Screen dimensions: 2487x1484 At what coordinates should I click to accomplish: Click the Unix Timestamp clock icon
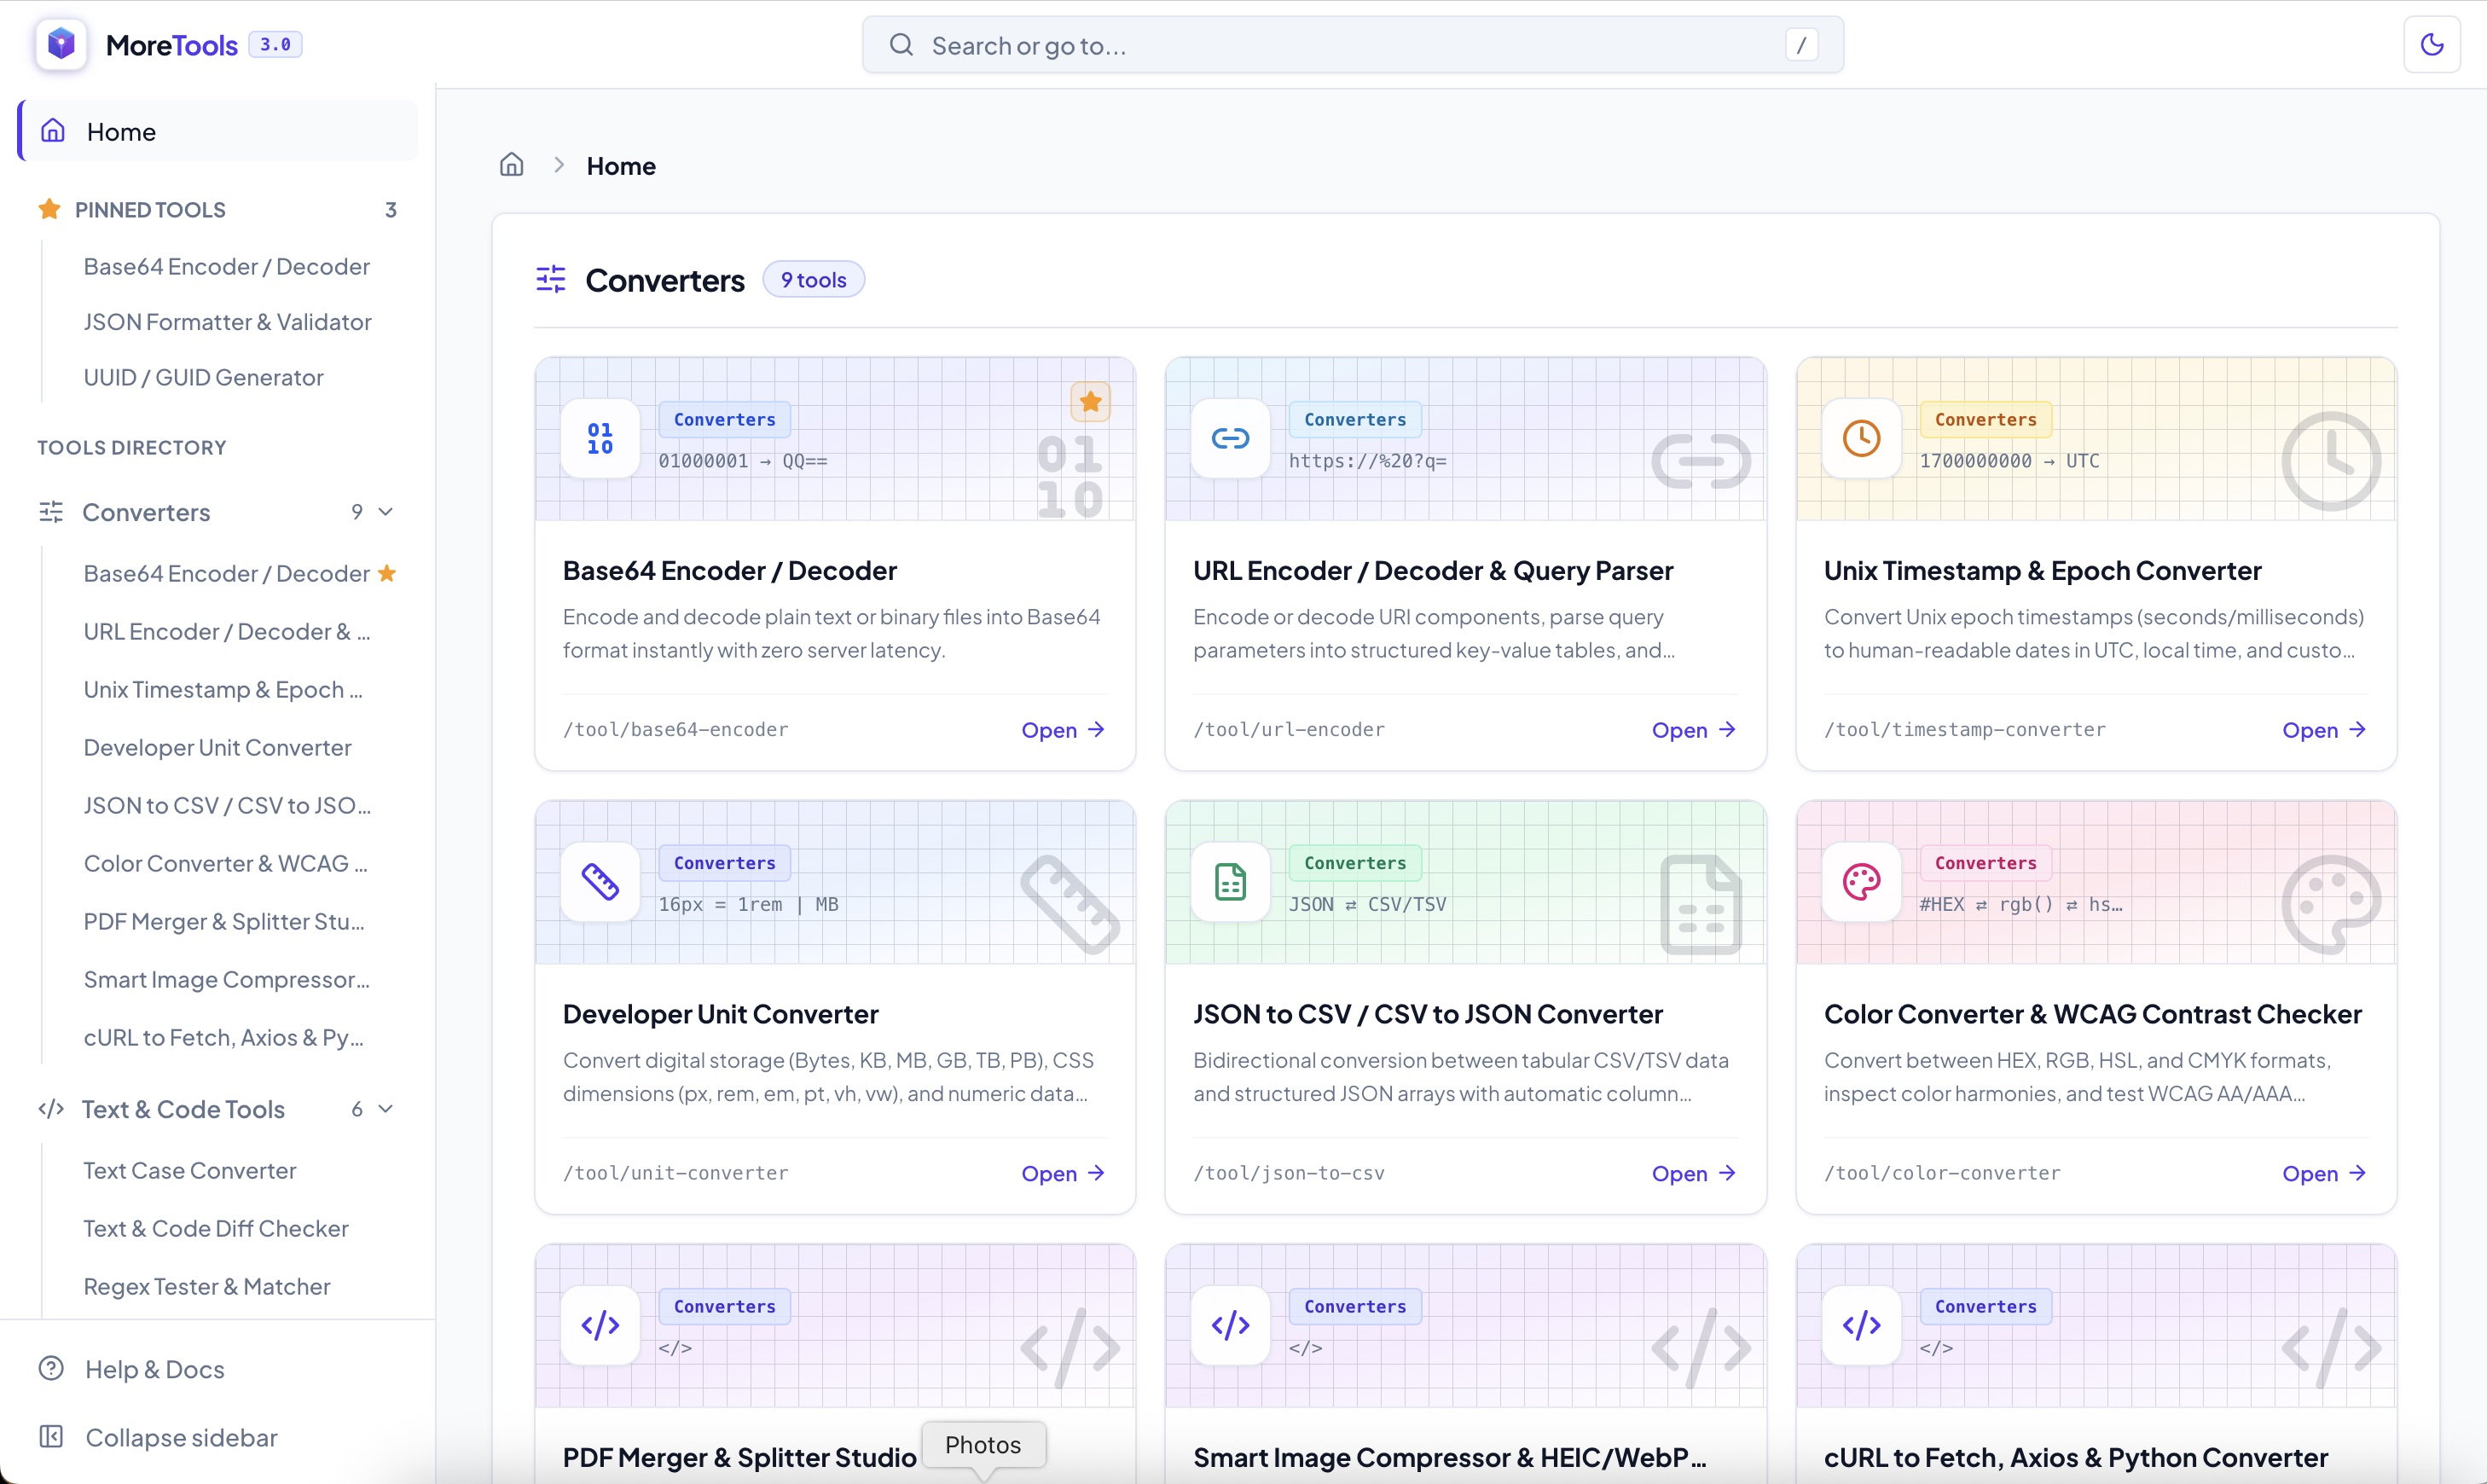tap(1861, 438)
